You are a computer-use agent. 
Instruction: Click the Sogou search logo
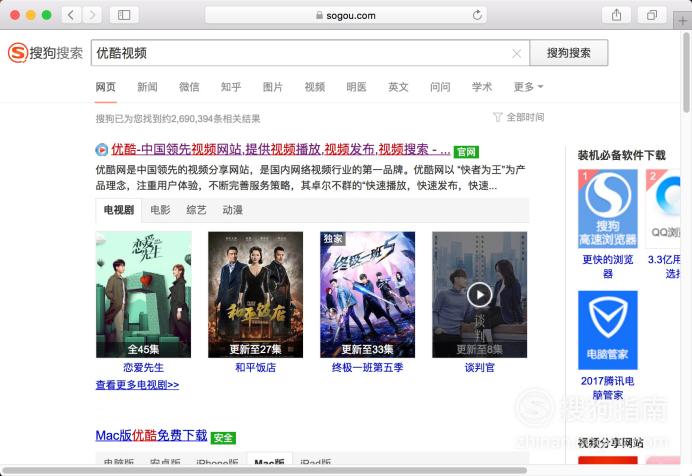45,53
